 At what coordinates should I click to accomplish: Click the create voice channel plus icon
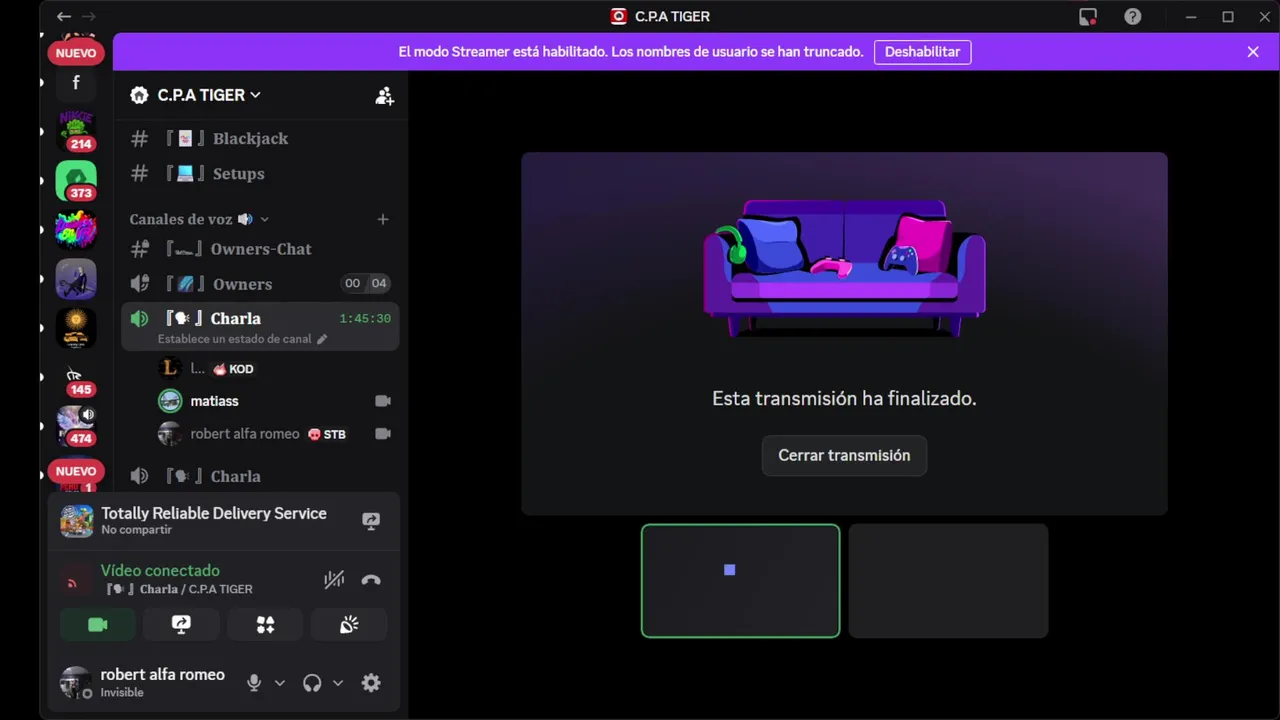[x=382, y=219]
